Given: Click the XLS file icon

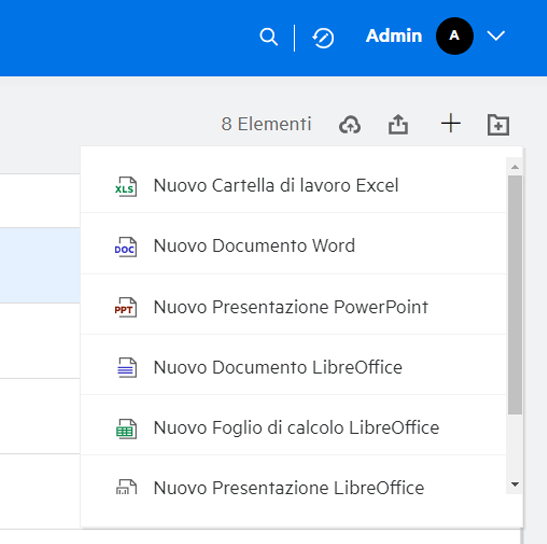Looking at the screenshot, I should click(x=126, y=187).
